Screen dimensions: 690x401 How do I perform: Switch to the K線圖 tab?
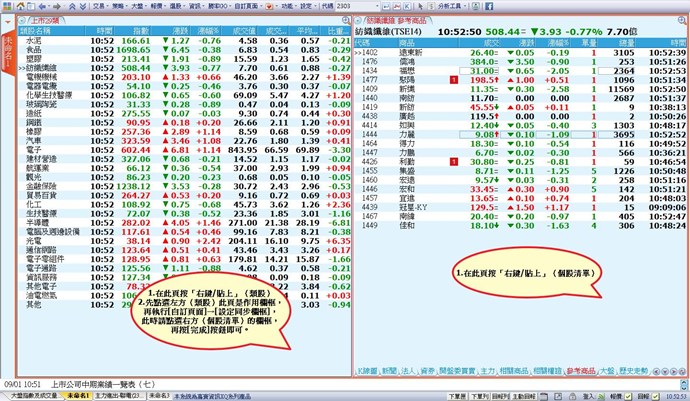click(367, 371)
